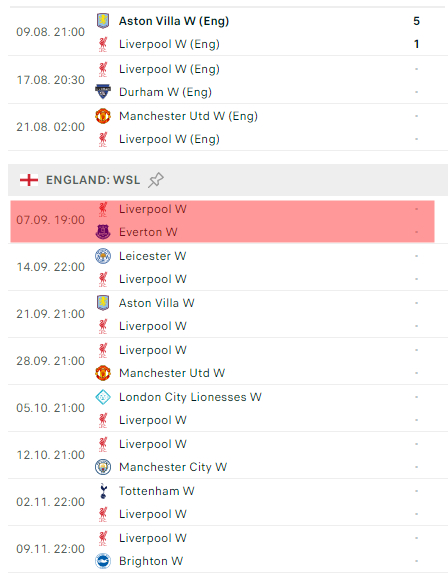Open the 09.11. 22:00 Brighton fixture
The width and height of the screenshot is (448, 575).
pos(228,549)
